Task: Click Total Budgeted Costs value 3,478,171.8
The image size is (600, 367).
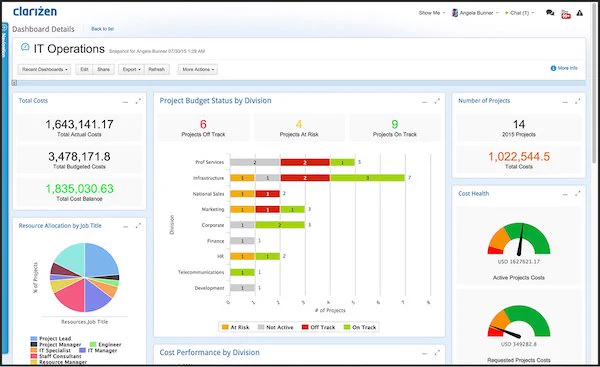Action: click(x=79, y=157)
